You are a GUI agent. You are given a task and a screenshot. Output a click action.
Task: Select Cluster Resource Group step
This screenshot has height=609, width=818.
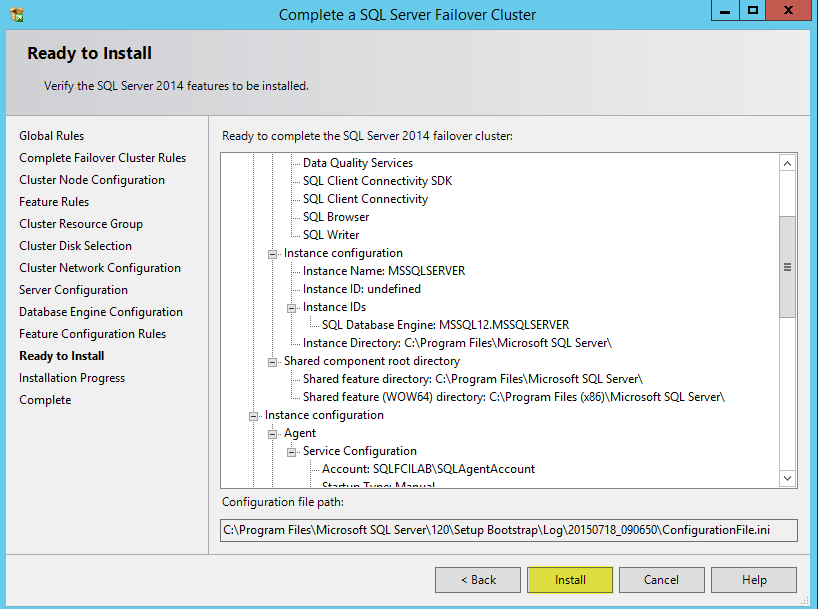pos(81,223)
